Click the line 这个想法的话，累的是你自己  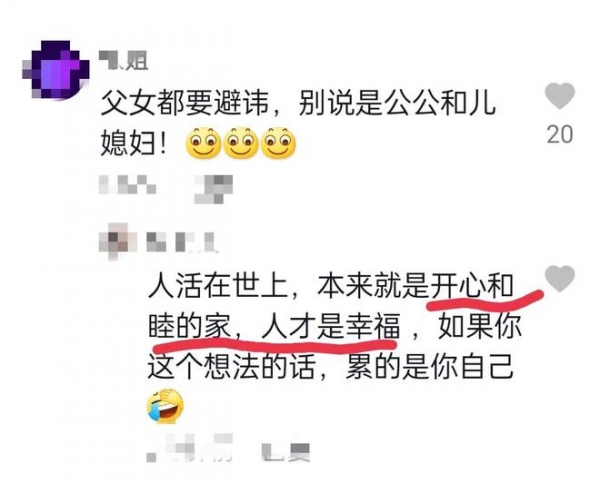coord(330,367)
